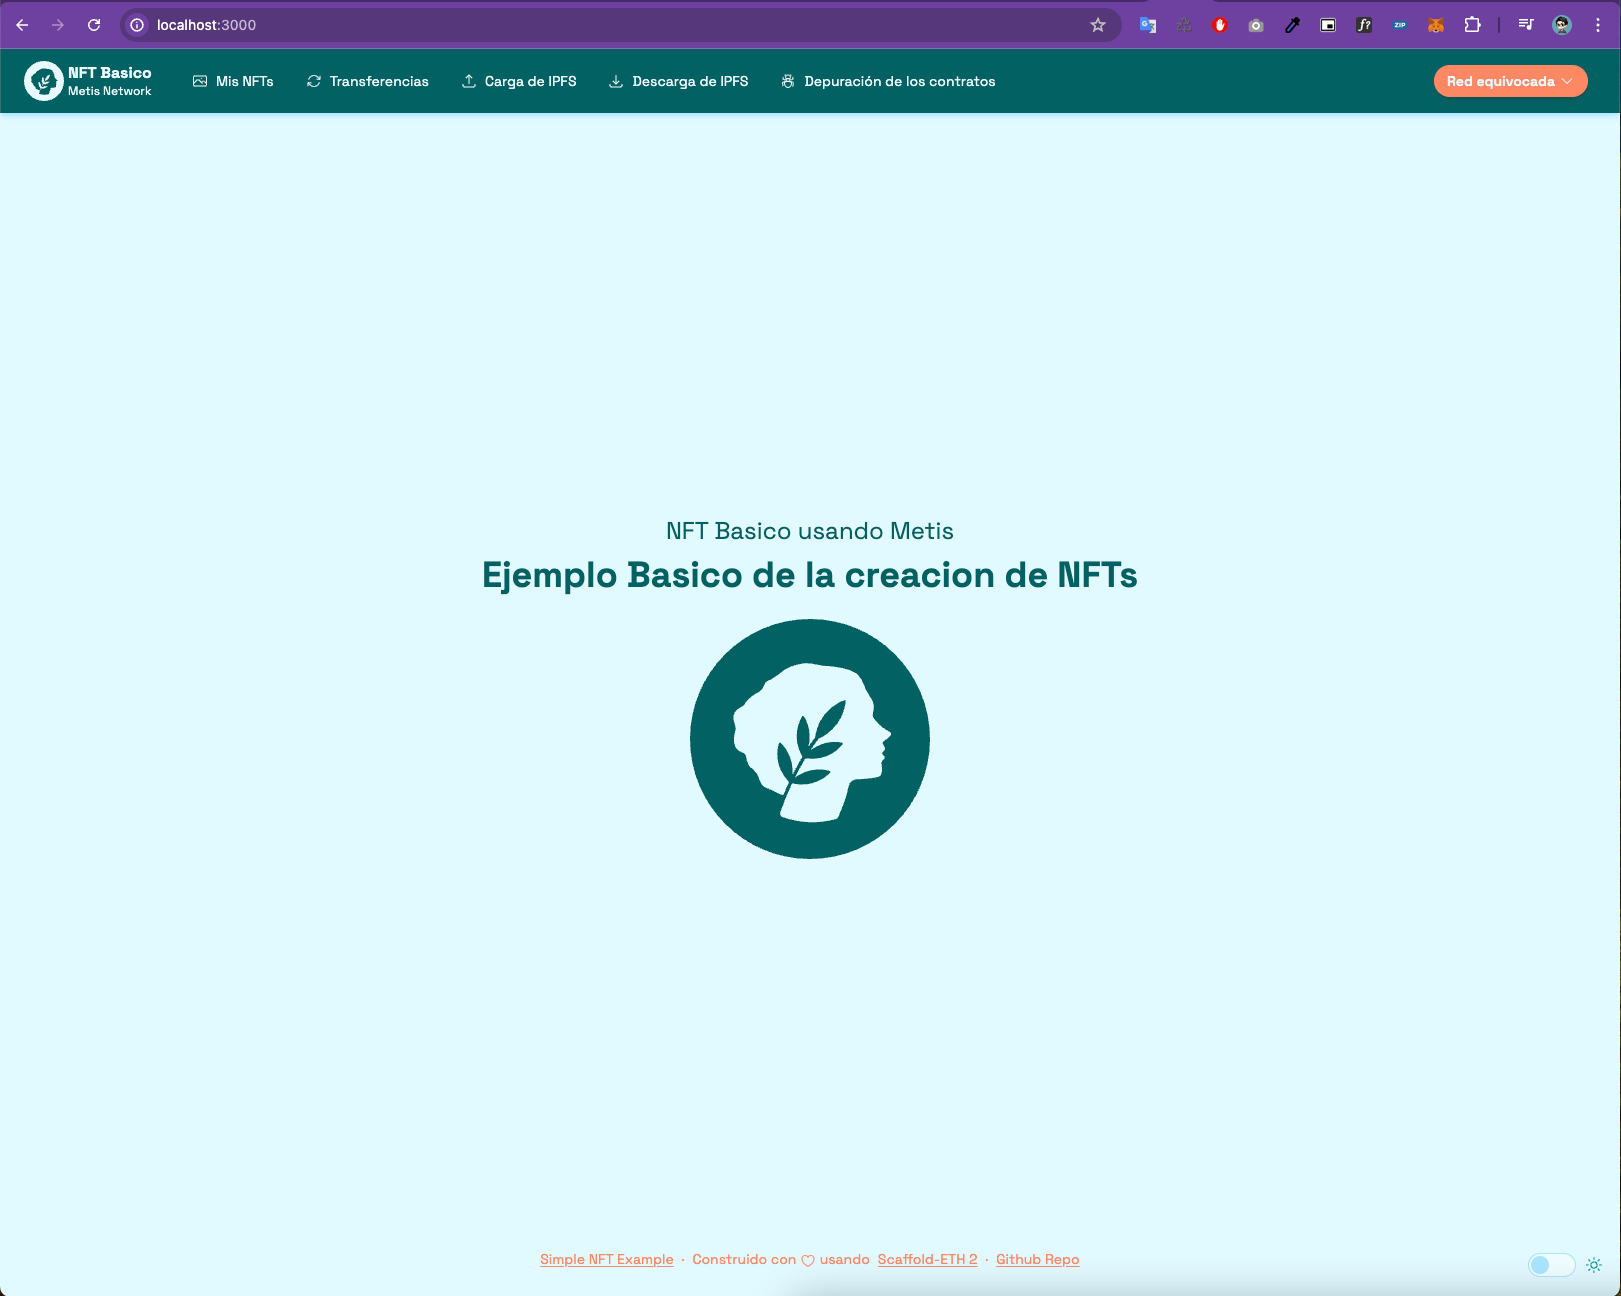
Task: Open the Transferencias page
Action: [x=368, y=81]
